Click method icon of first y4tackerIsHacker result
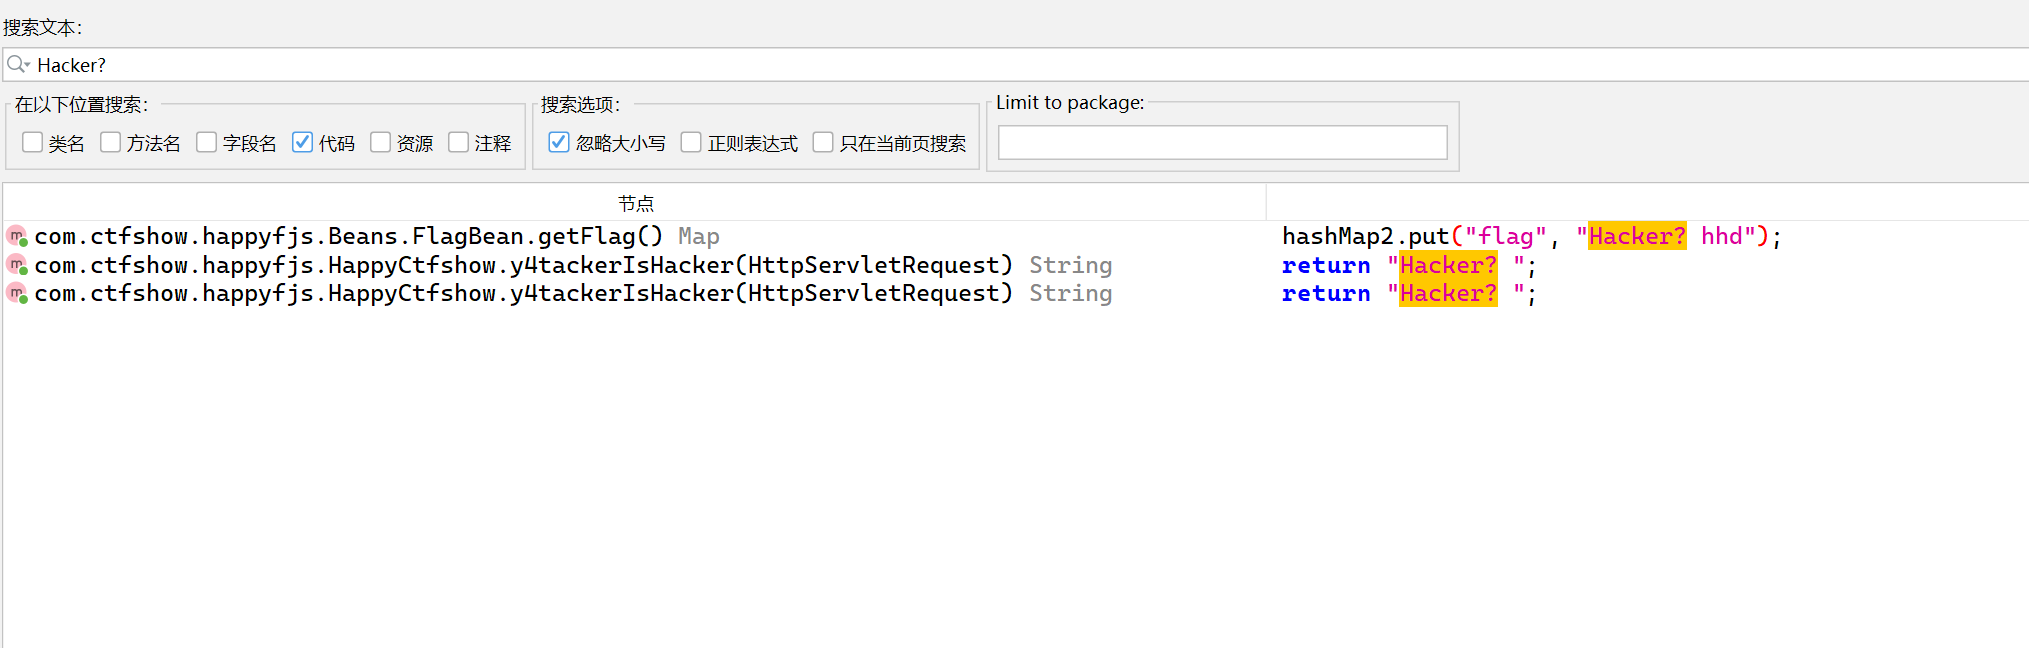Image resolution: width=2029 pixels, height=648 pixels. click(17, 265)
